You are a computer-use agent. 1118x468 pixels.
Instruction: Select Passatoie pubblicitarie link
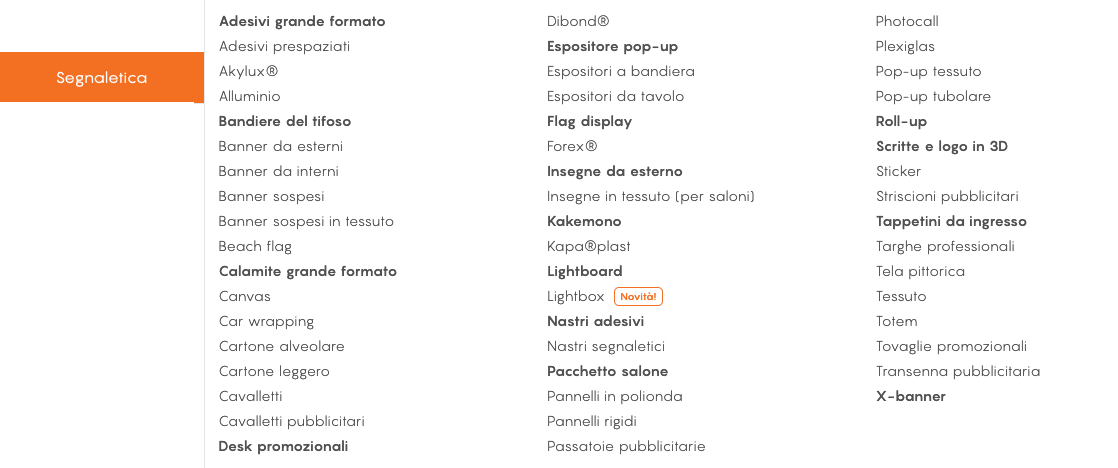(x=626, y=447)
